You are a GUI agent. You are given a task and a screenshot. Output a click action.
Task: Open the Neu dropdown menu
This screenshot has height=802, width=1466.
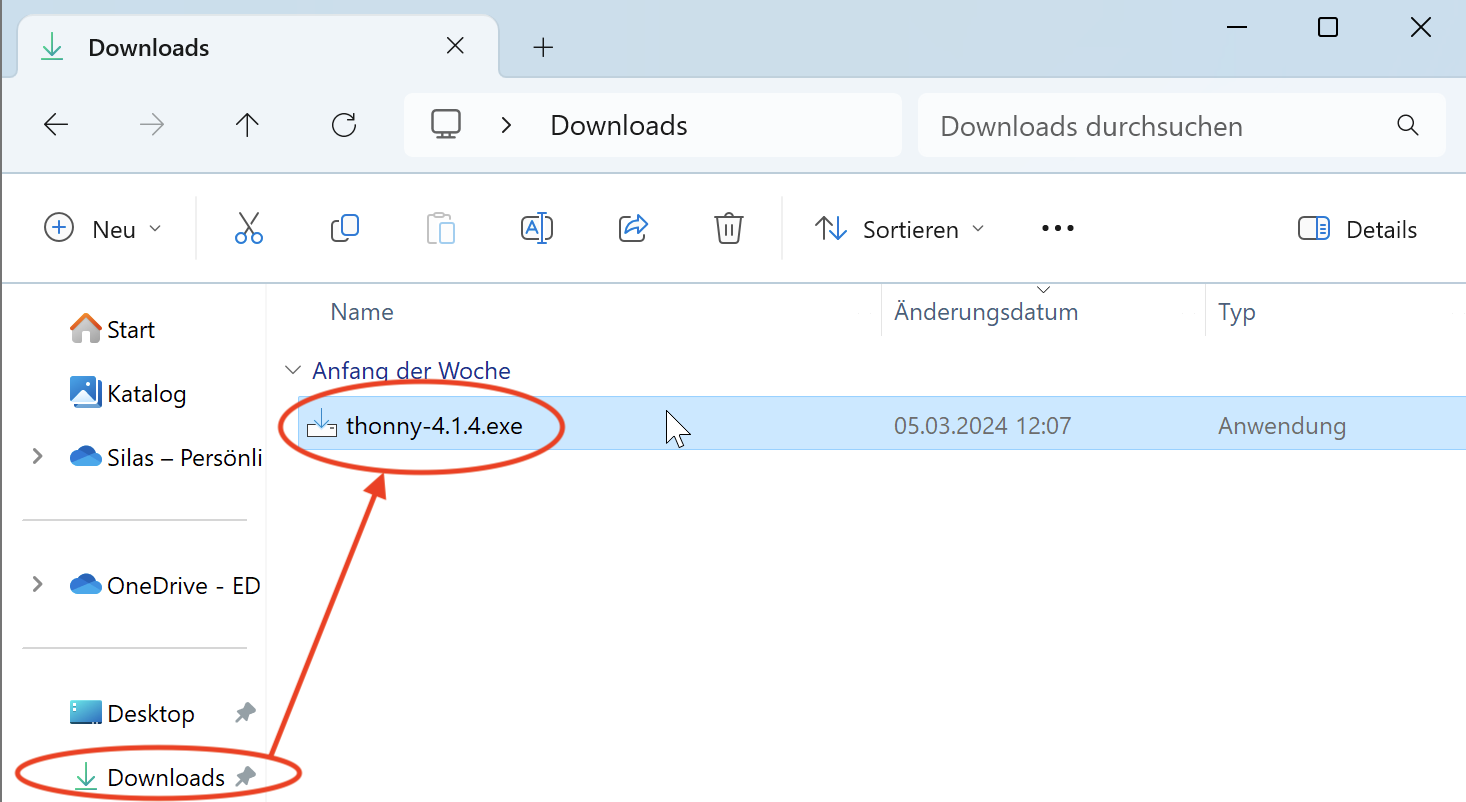(103, 229)
